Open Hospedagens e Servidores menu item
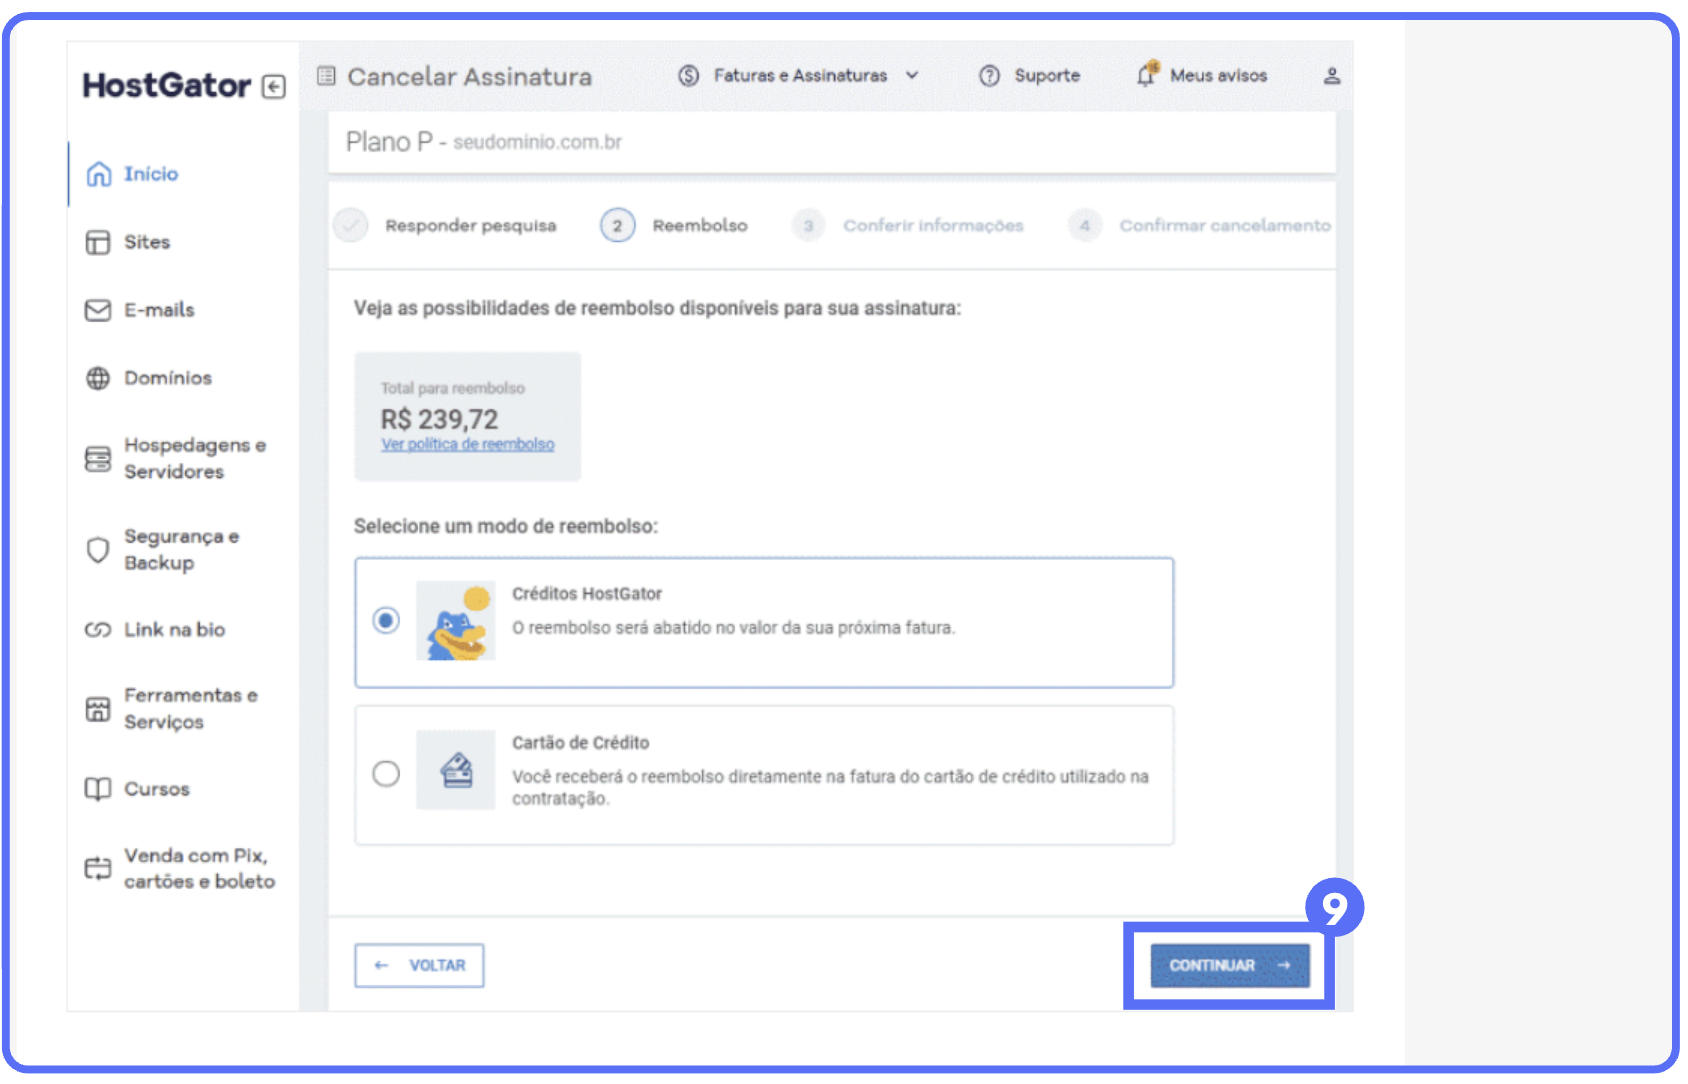This screenshot has width=1688, height=1084. pos(194,458)
